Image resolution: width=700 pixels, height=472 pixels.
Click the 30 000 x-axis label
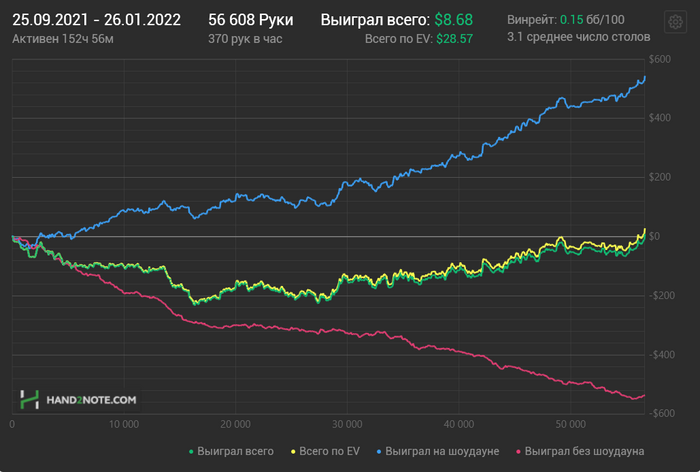tap(347, 424)
